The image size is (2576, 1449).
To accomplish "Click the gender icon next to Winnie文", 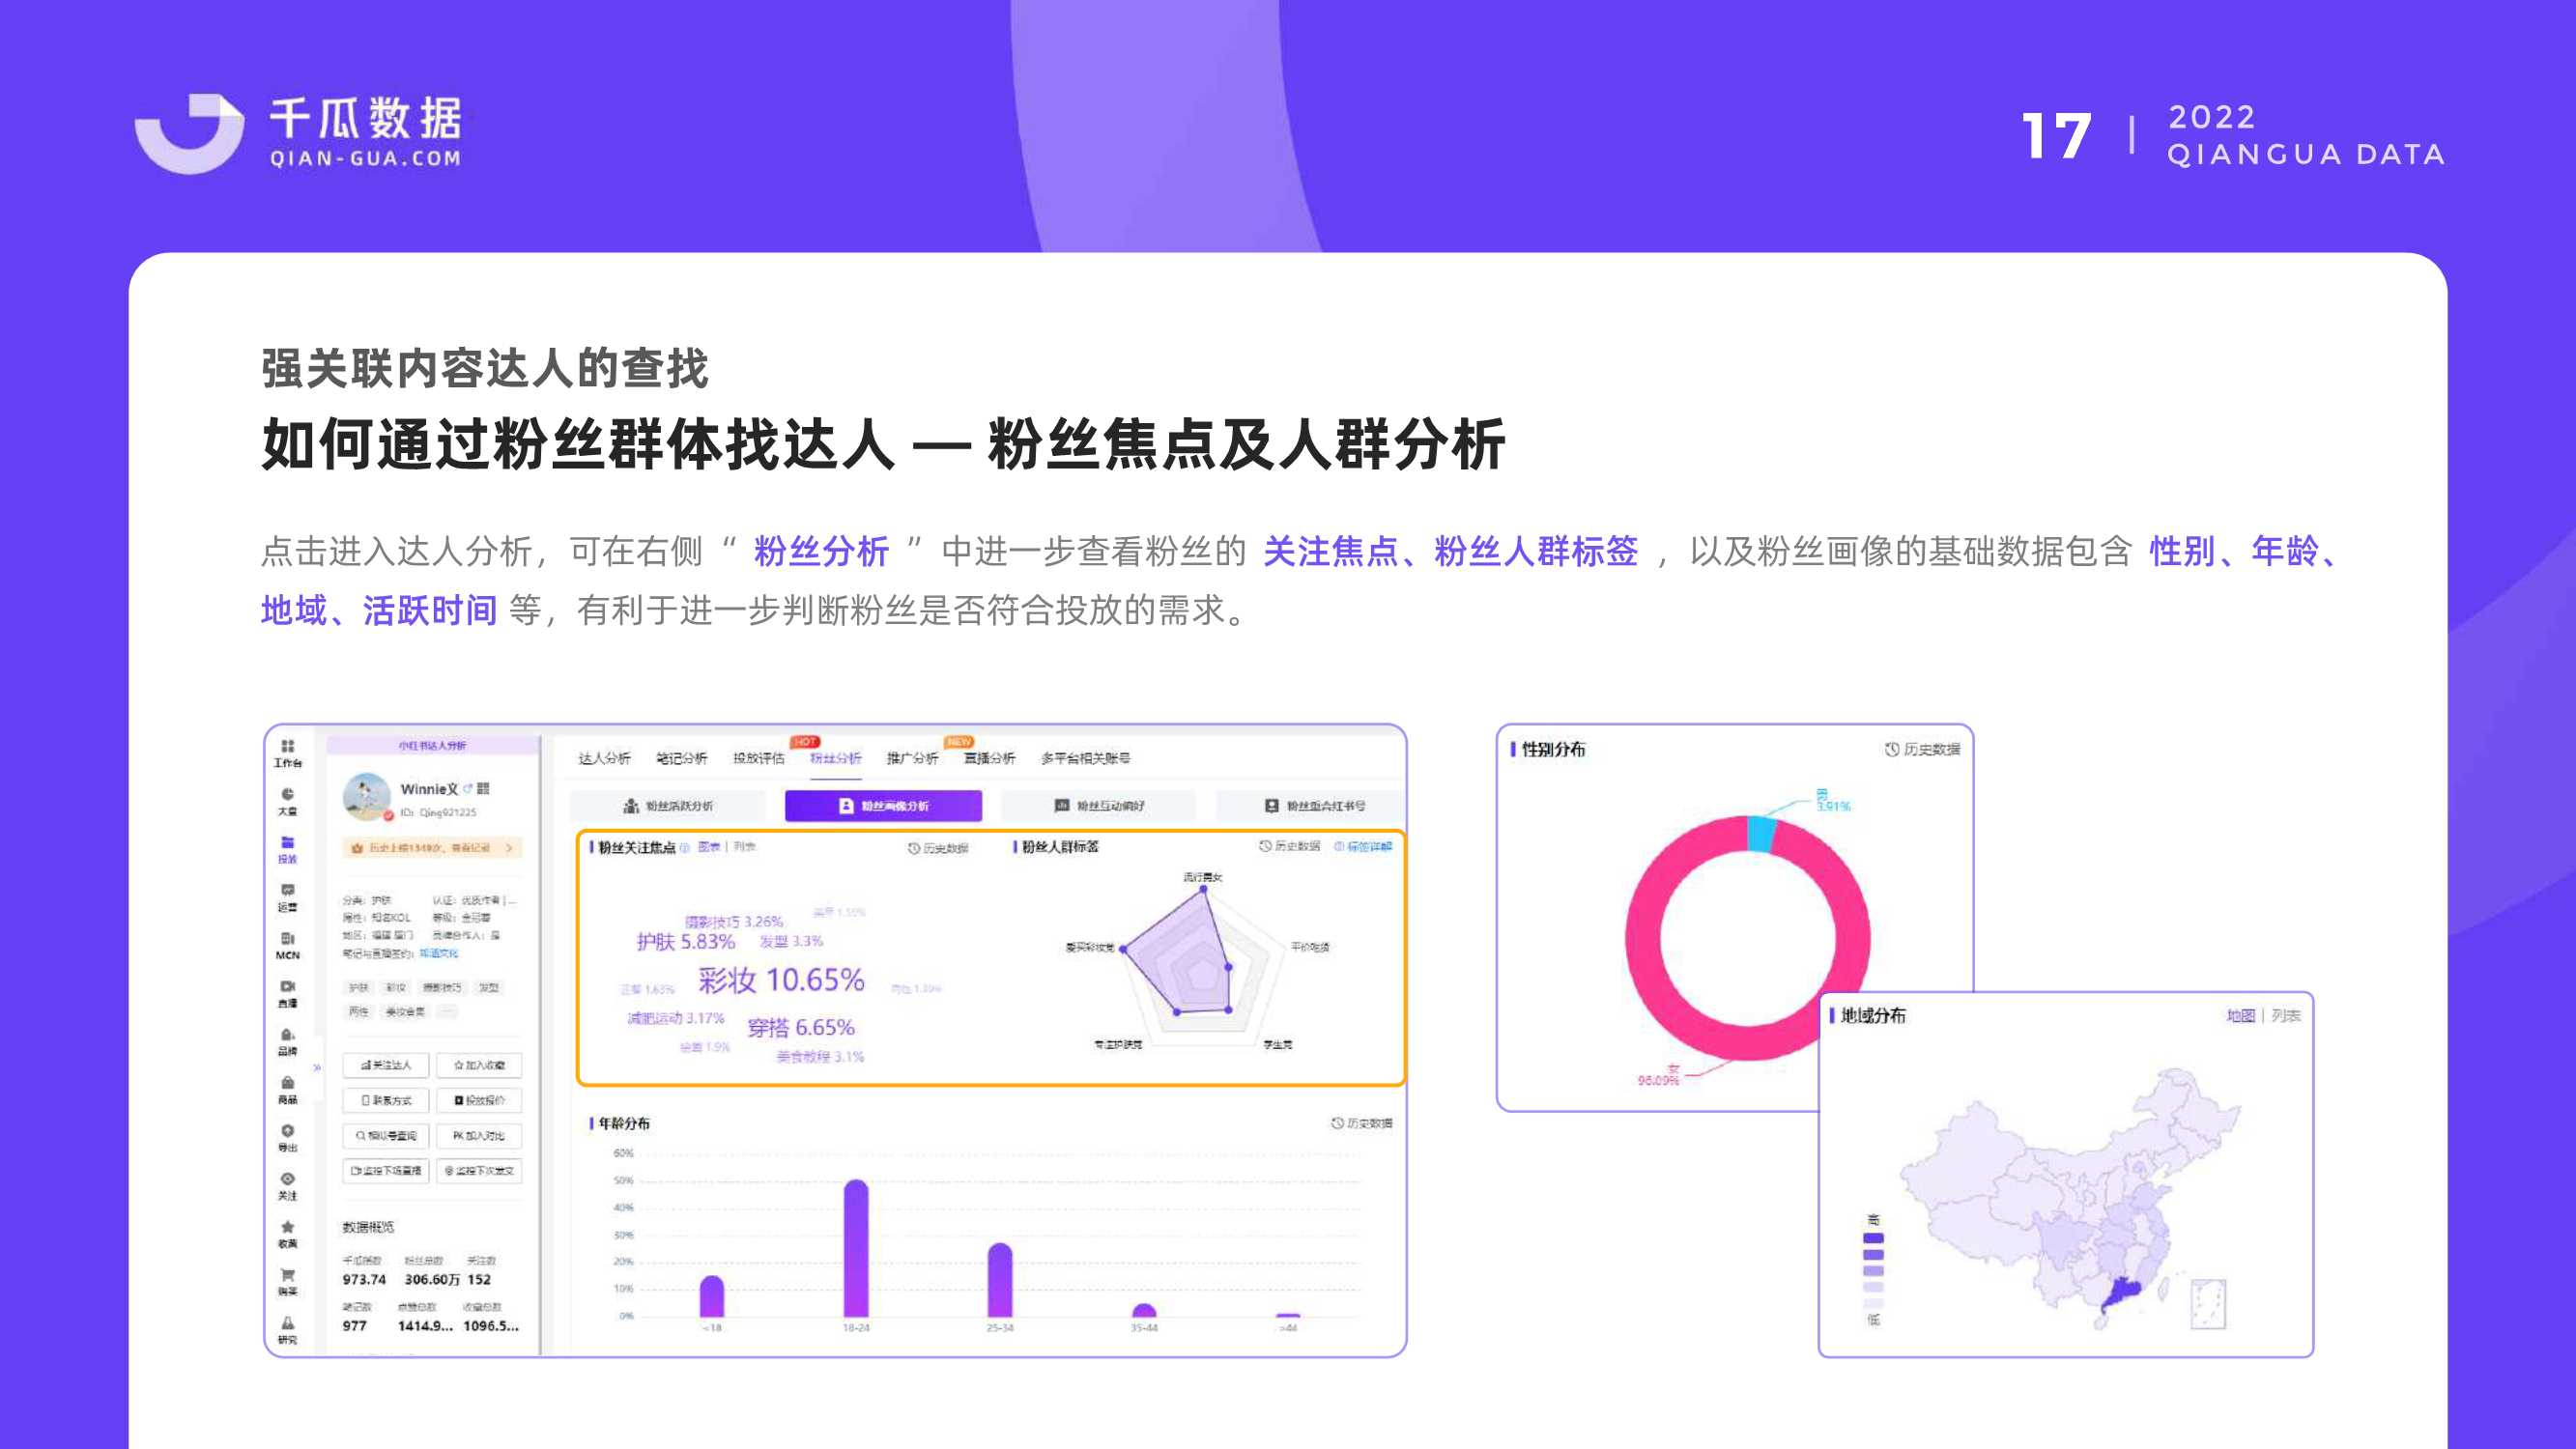I will (467, 788).
